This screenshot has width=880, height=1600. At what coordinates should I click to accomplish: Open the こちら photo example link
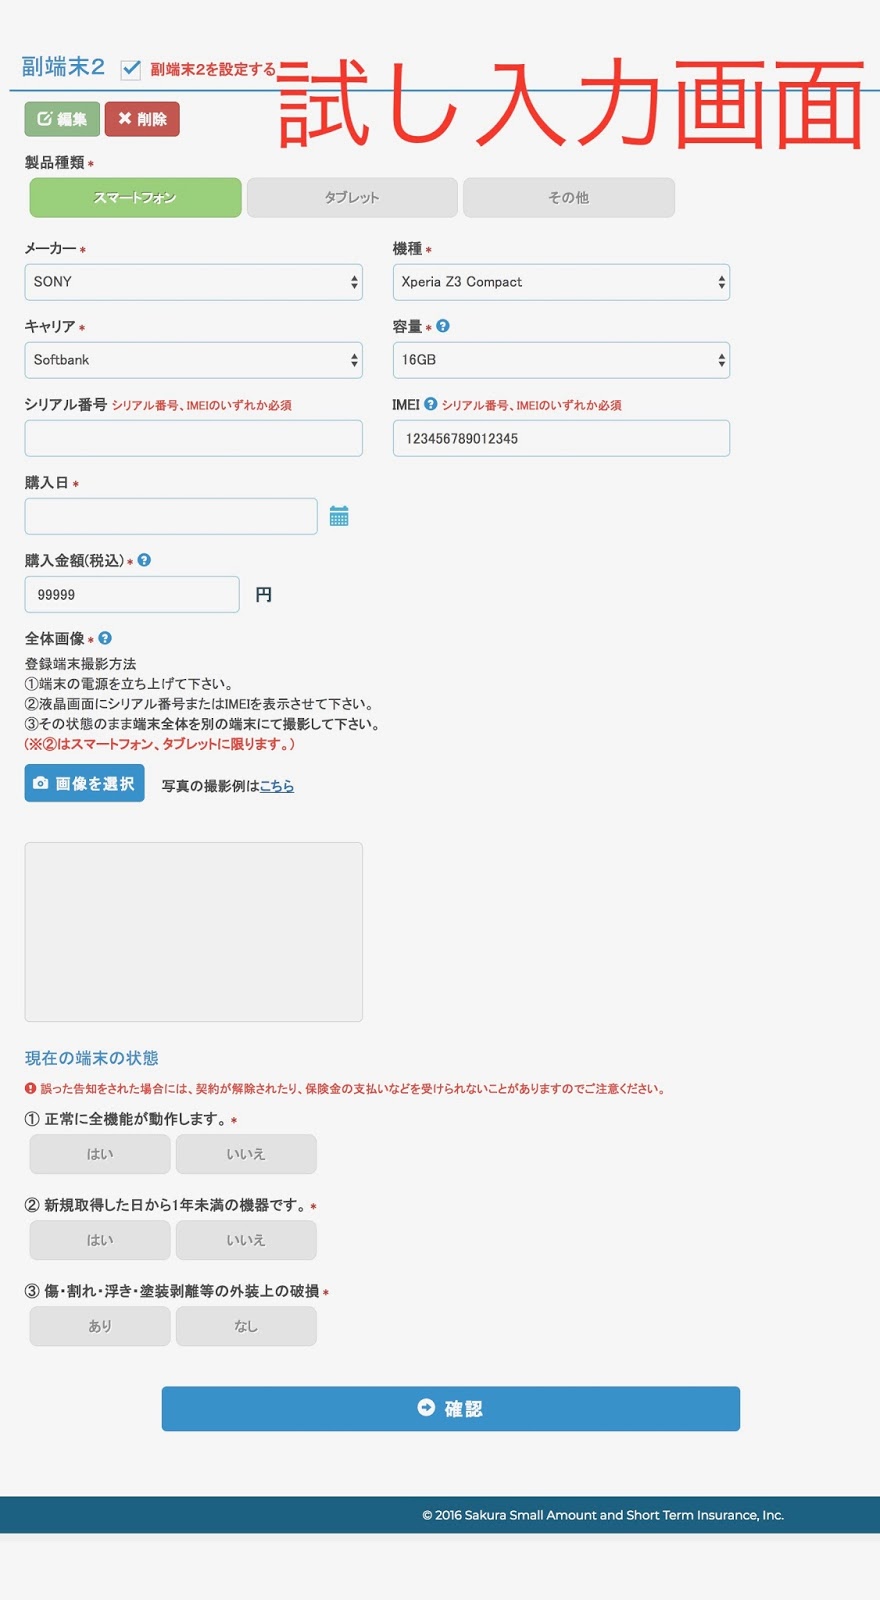pyautogui.click(x=277, y=786)
